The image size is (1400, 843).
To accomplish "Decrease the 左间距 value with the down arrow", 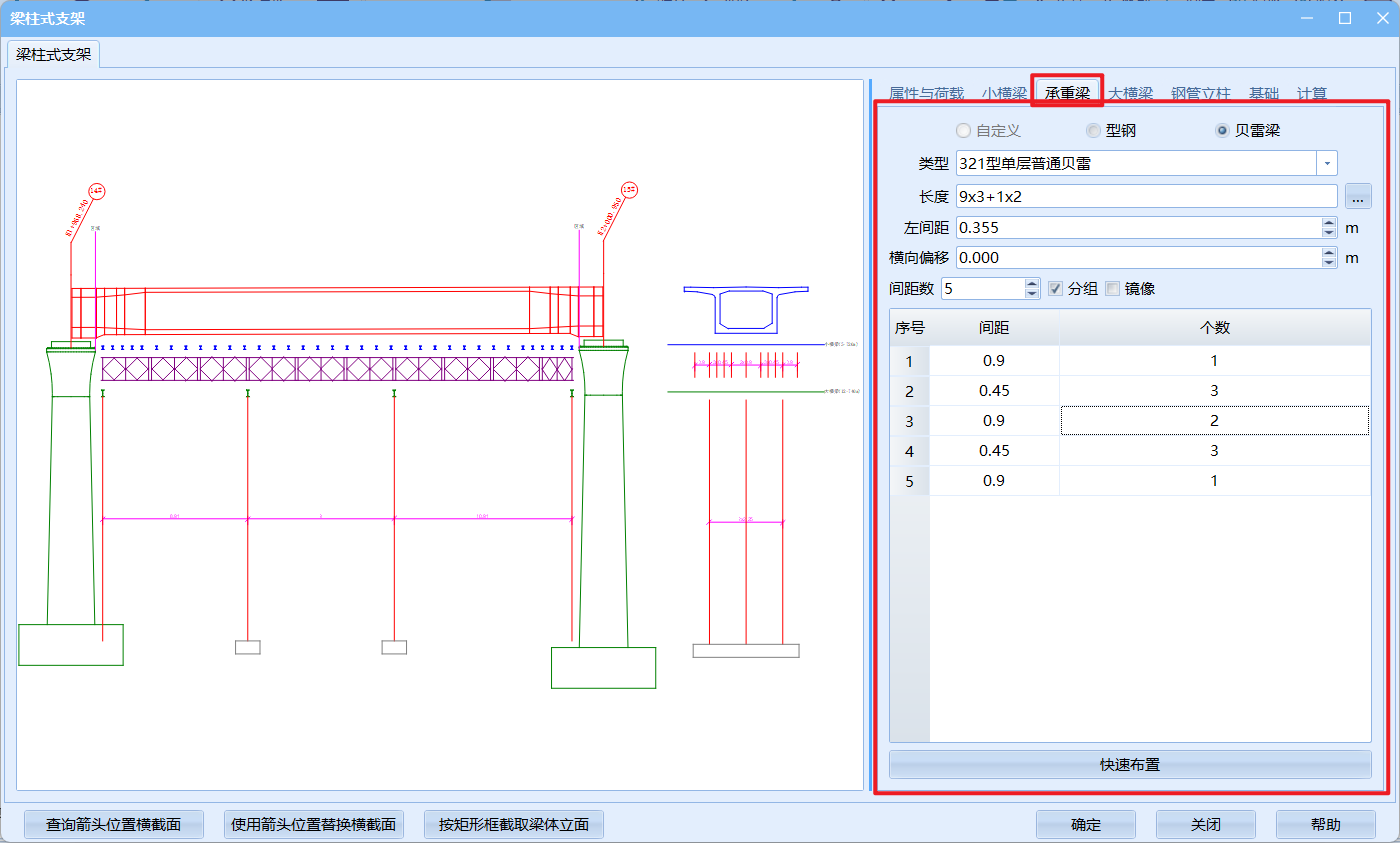I will 1329,233.
